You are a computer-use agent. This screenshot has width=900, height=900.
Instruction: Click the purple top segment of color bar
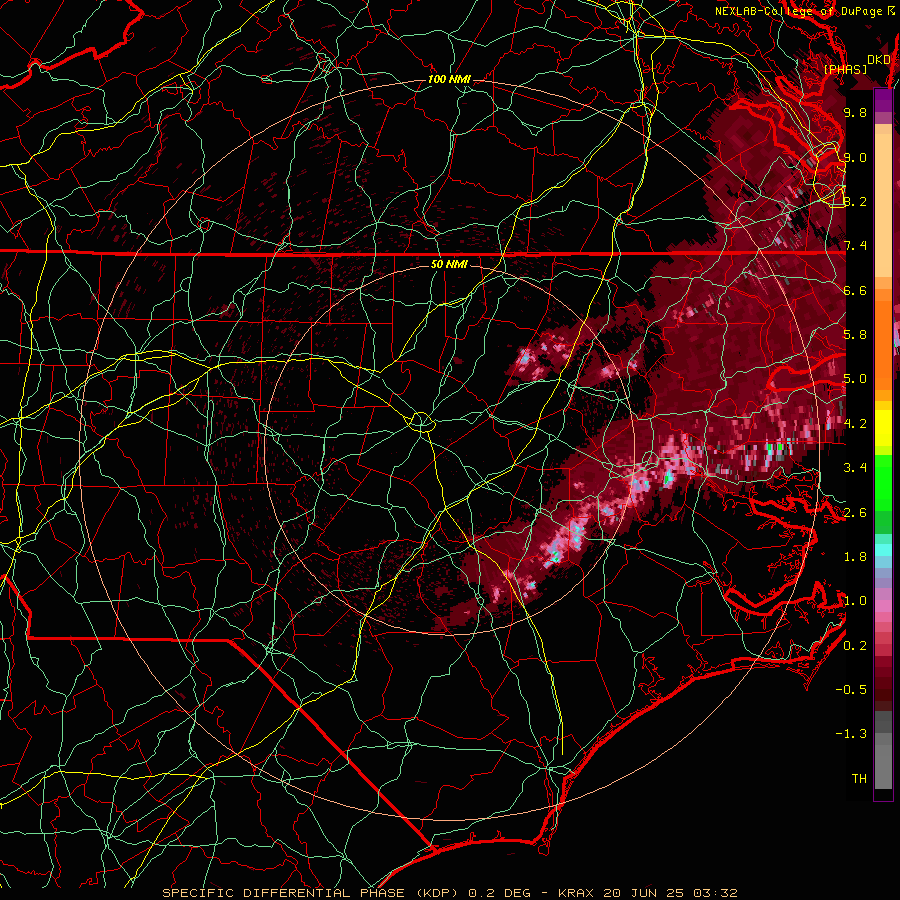point(883,100)
